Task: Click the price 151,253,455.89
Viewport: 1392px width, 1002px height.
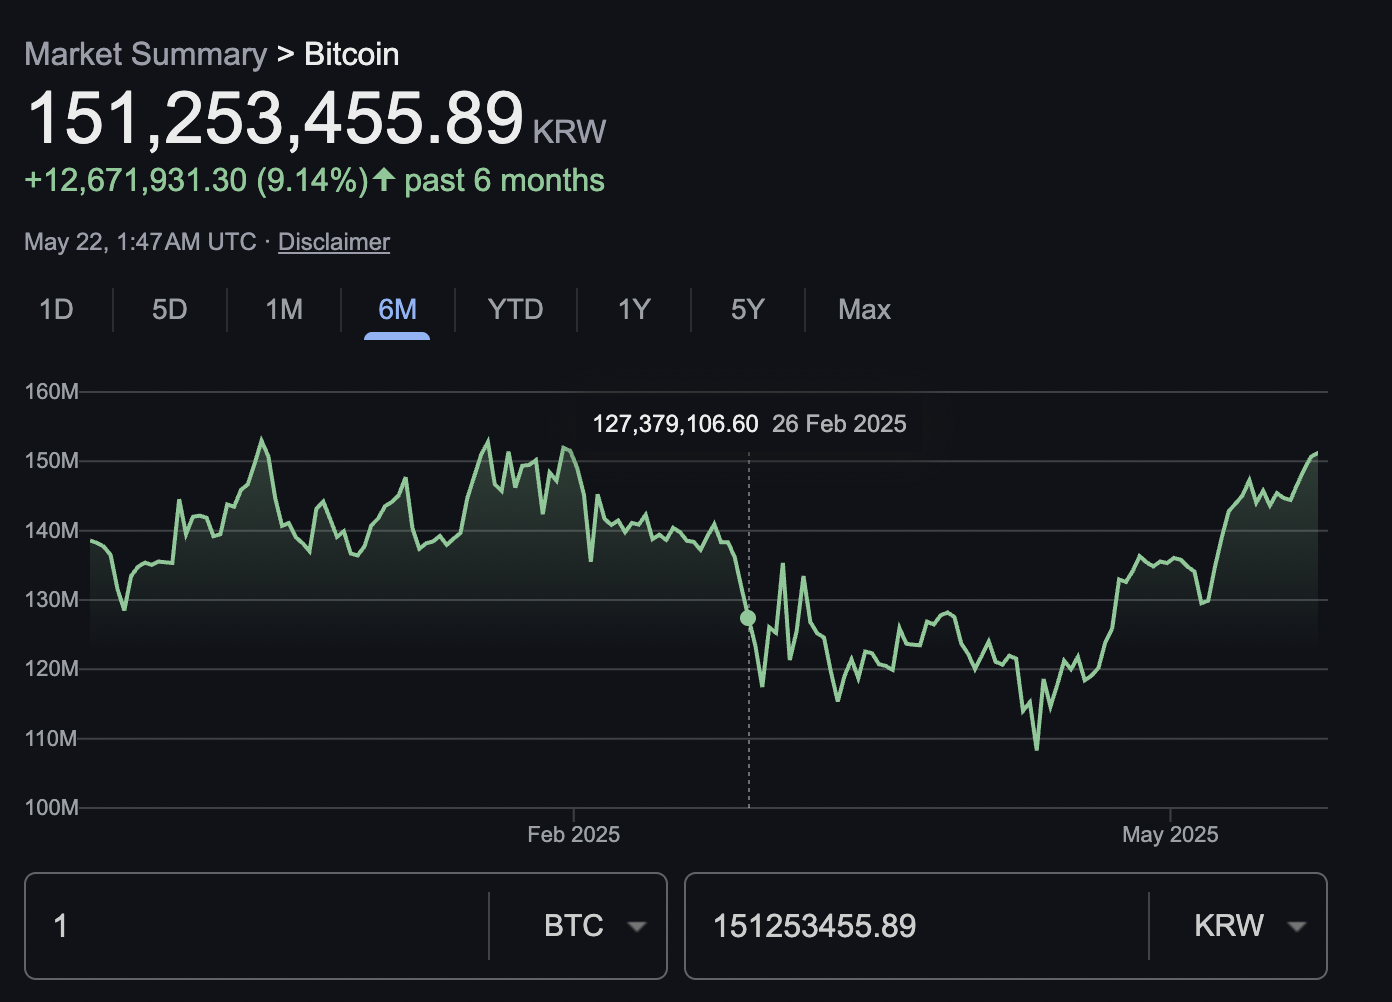Action: point(275,118)
